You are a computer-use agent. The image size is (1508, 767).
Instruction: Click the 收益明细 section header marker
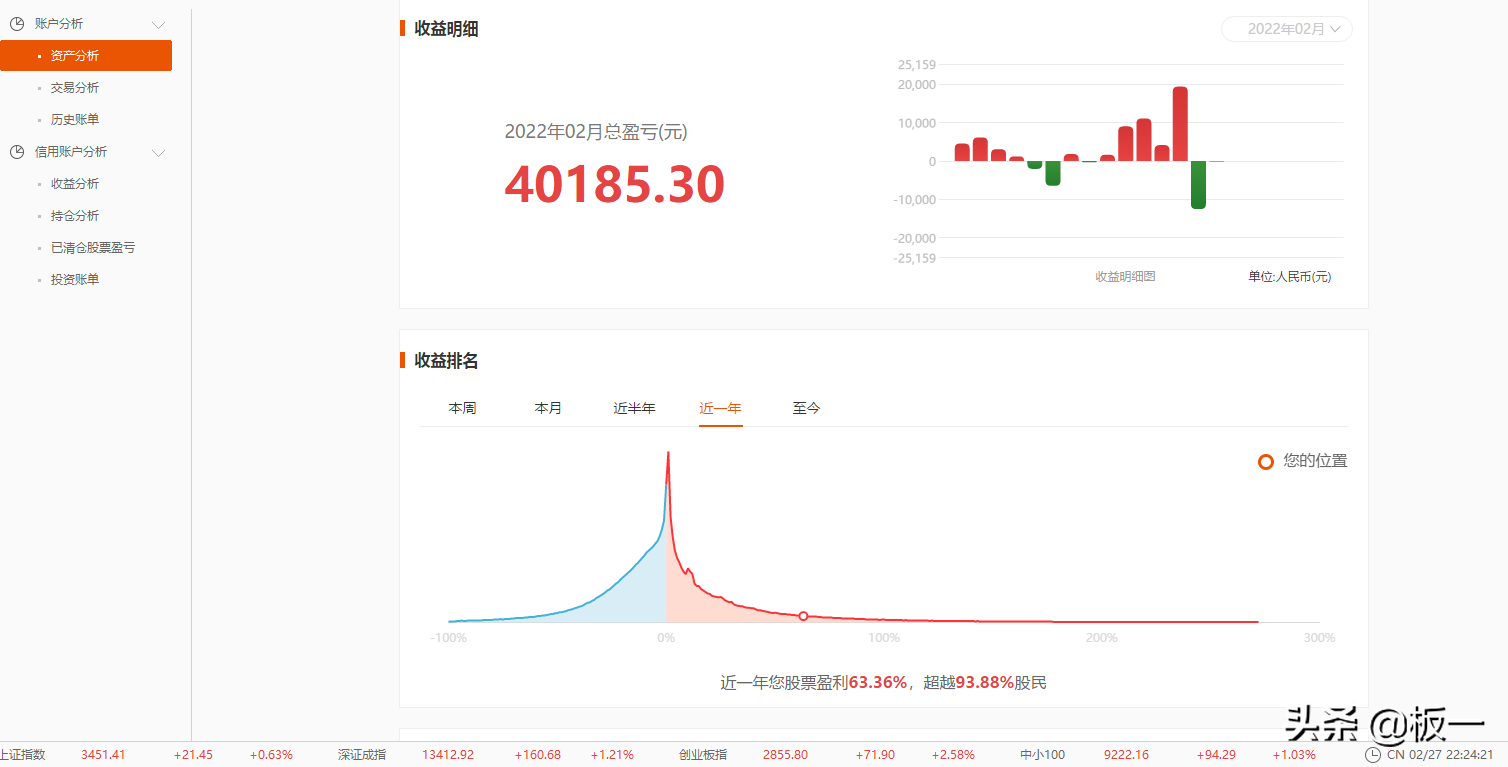(x=404, y=29)
